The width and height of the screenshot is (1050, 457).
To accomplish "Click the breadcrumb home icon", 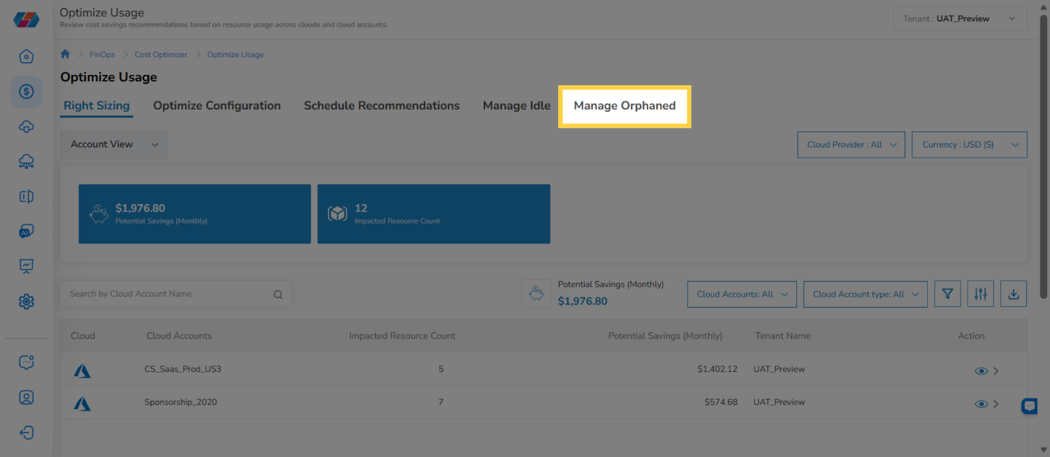I will [x=65, y=54].
